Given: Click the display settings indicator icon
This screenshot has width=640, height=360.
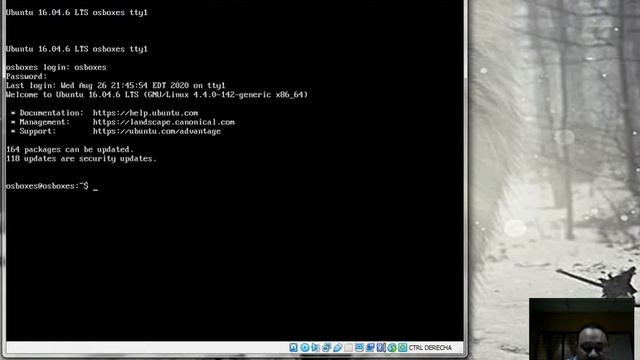Looking at the screenshot, I should pyautogui.click(x=359, y=347).
